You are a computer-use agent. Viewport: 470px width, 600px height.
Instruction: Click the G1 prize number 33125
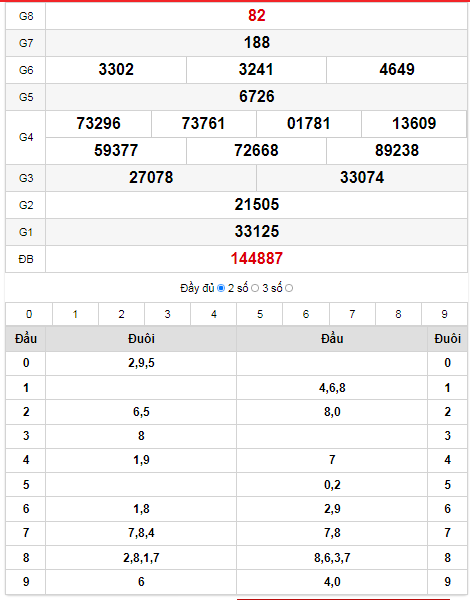[257, 232]
